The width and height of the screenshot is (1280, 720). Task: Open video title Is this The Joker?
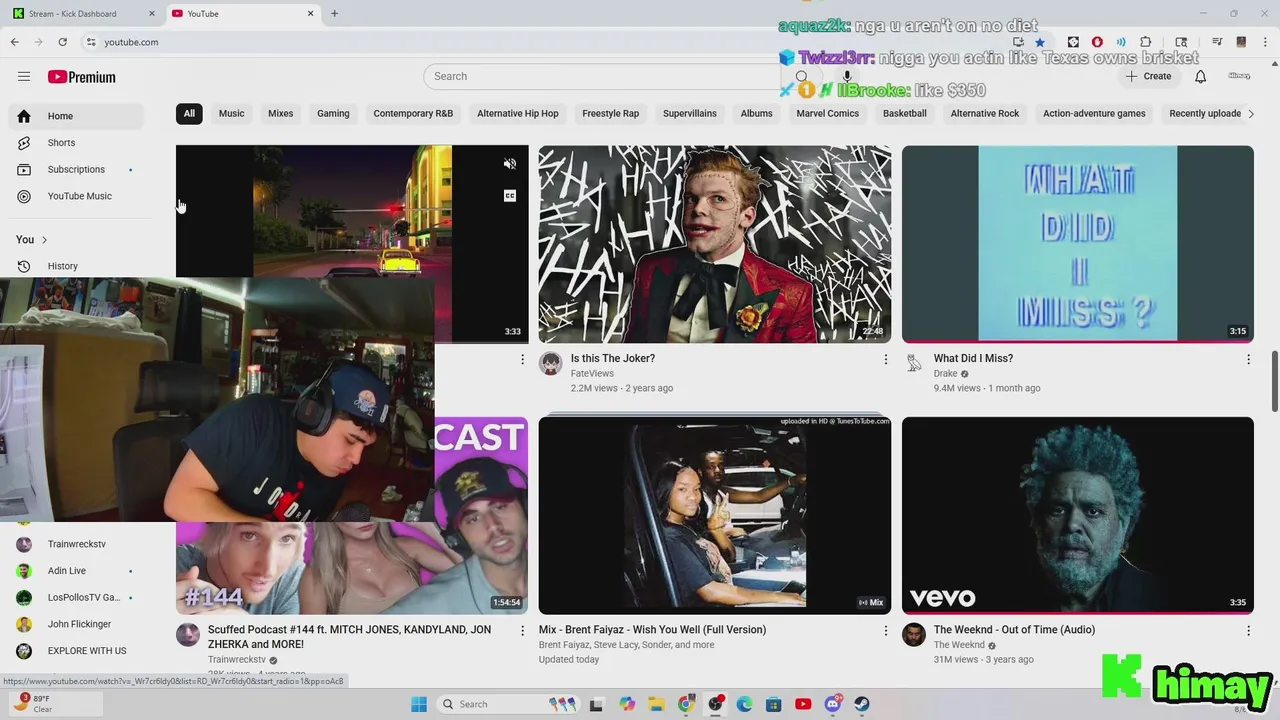click(612, 359)
